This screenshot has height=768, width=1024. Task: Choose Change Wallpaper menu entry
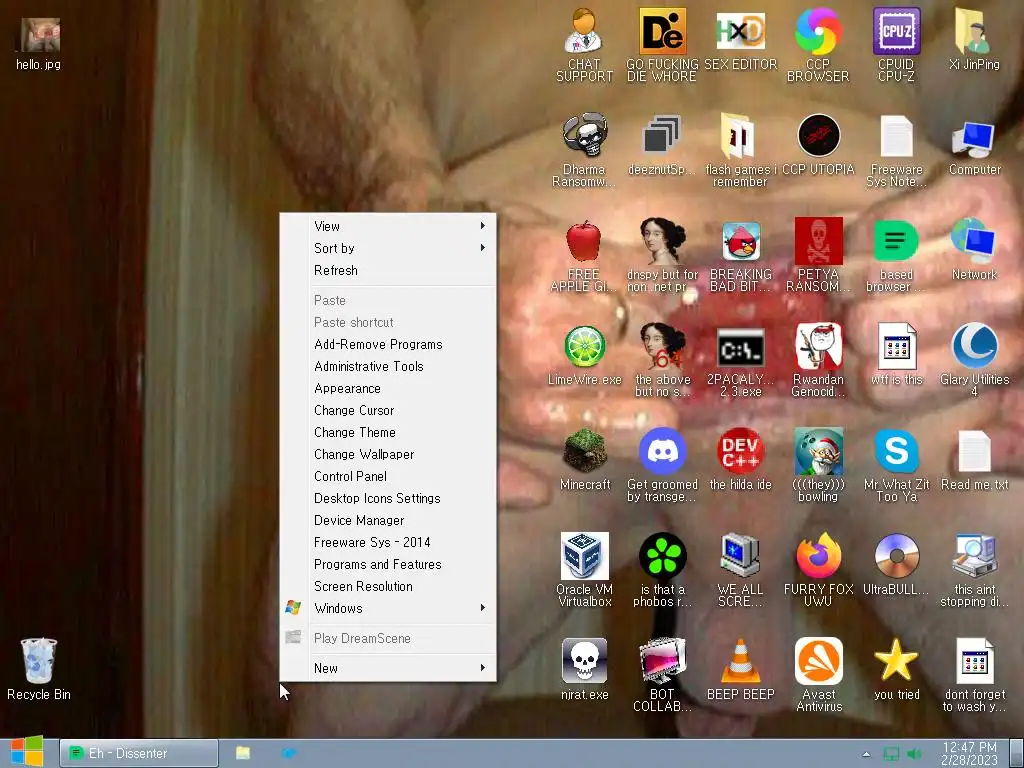[x=388, y=455]
